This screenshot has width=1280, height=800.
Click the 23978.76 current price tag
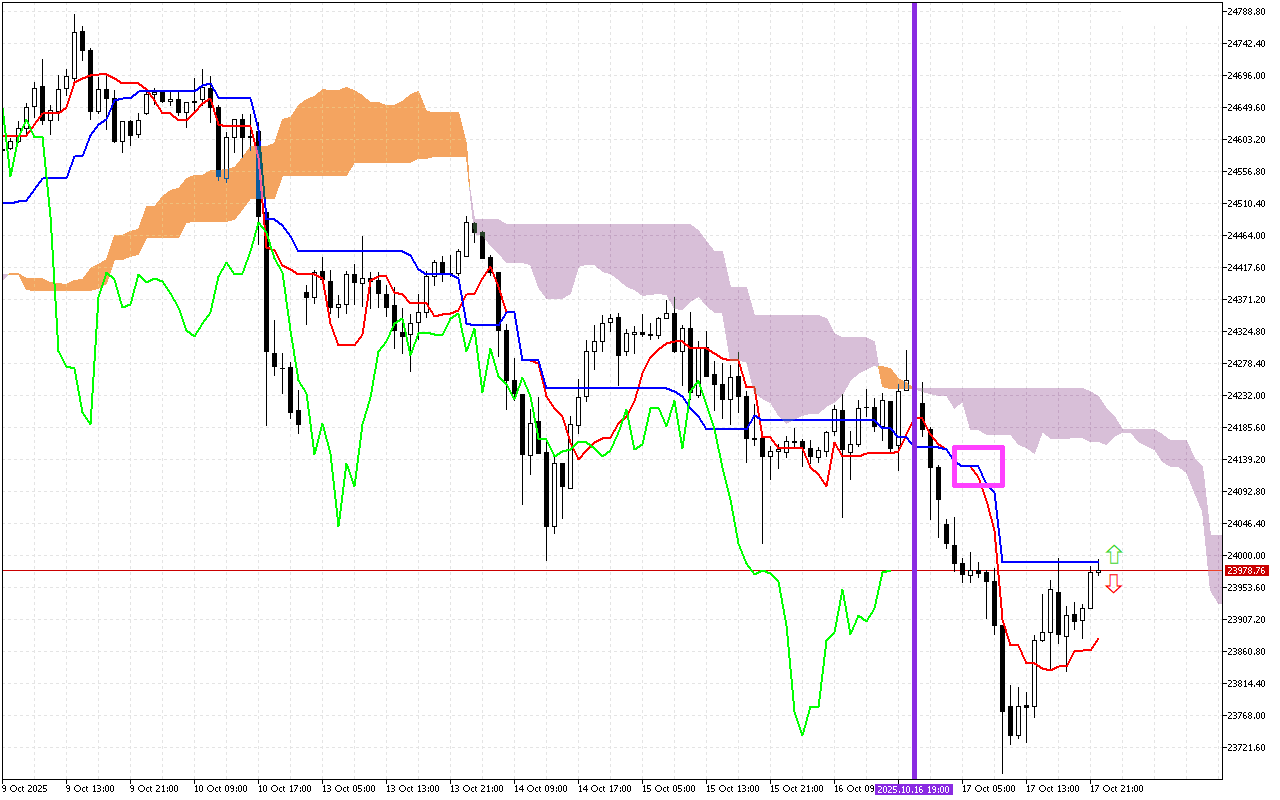pyautogui.click(x=1248, y=570)
